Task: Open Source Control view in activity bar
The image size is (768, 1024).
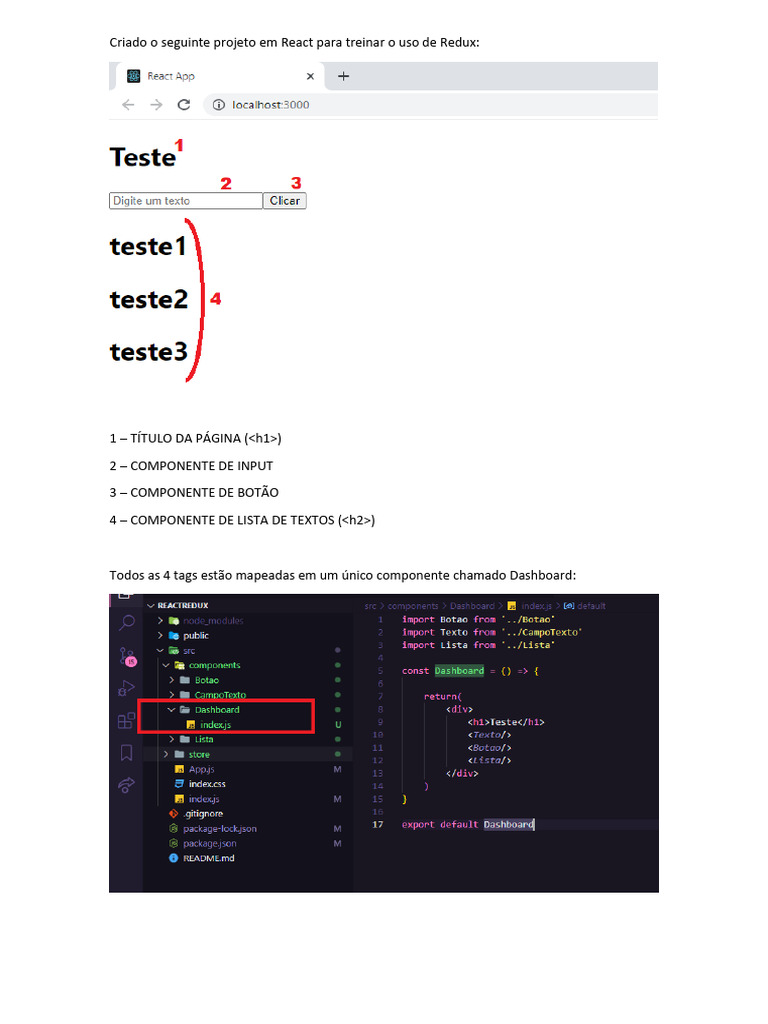Action: click(x=127, y=656)
